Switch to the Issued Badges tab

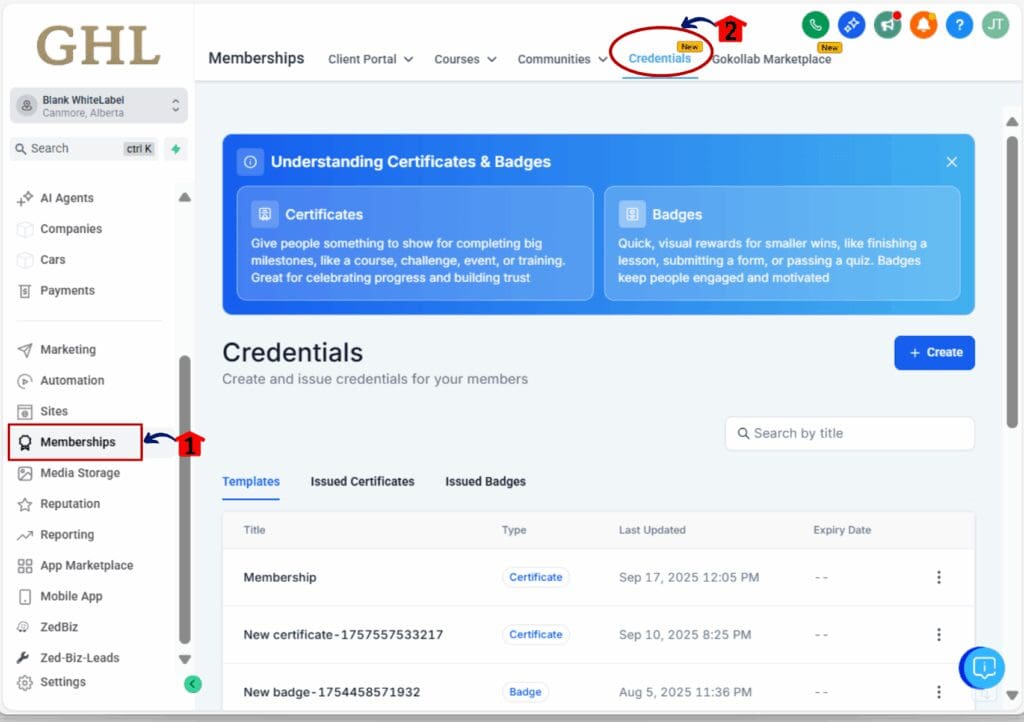pyautogui.click(x=485, y=481)
